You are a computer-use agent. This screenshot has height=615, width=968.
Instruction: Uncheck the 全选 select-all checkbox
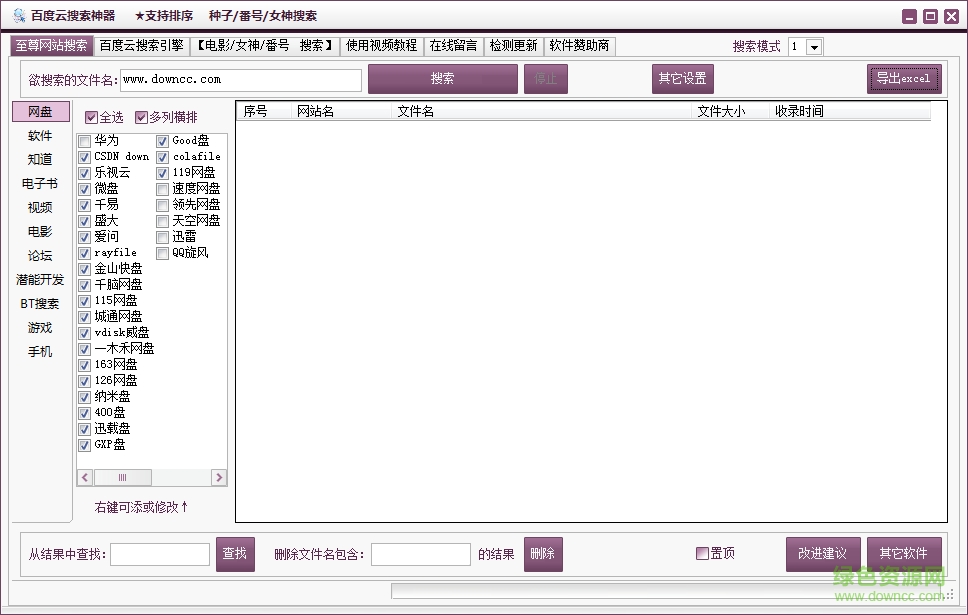point(92,117)
